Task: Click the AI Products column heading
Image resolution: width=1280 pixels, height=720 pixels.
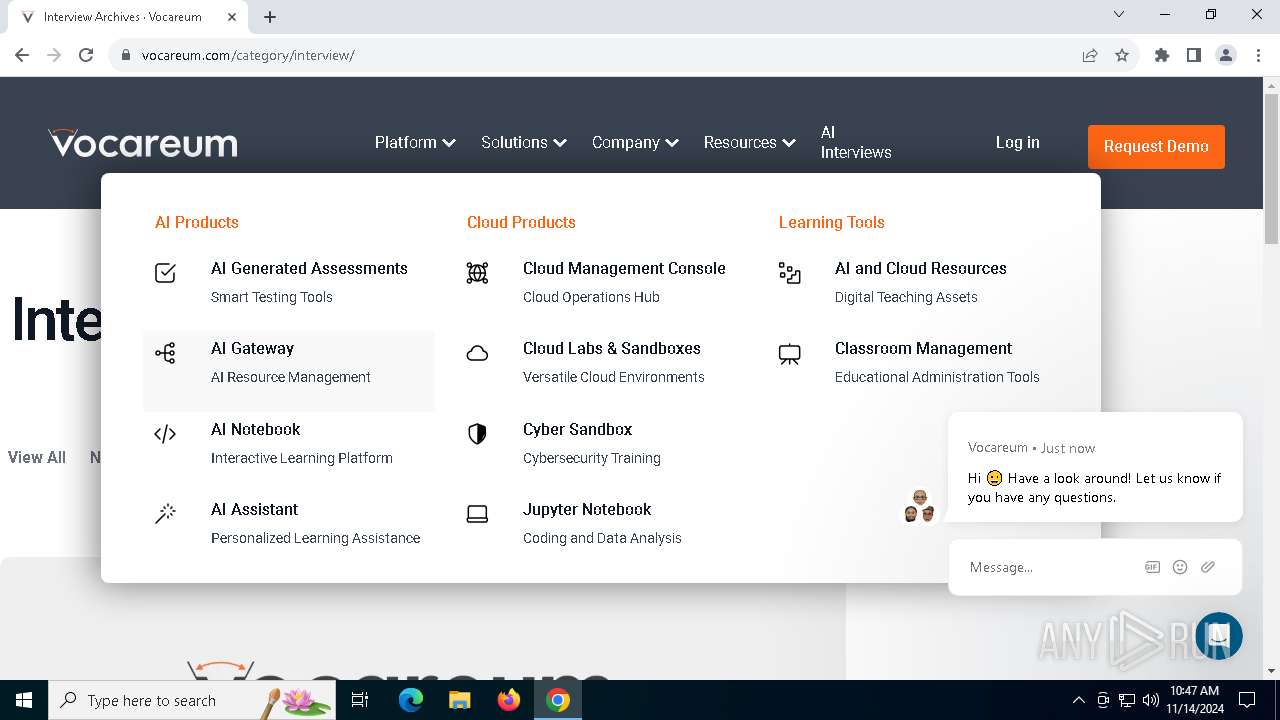Action: [197, 222]
